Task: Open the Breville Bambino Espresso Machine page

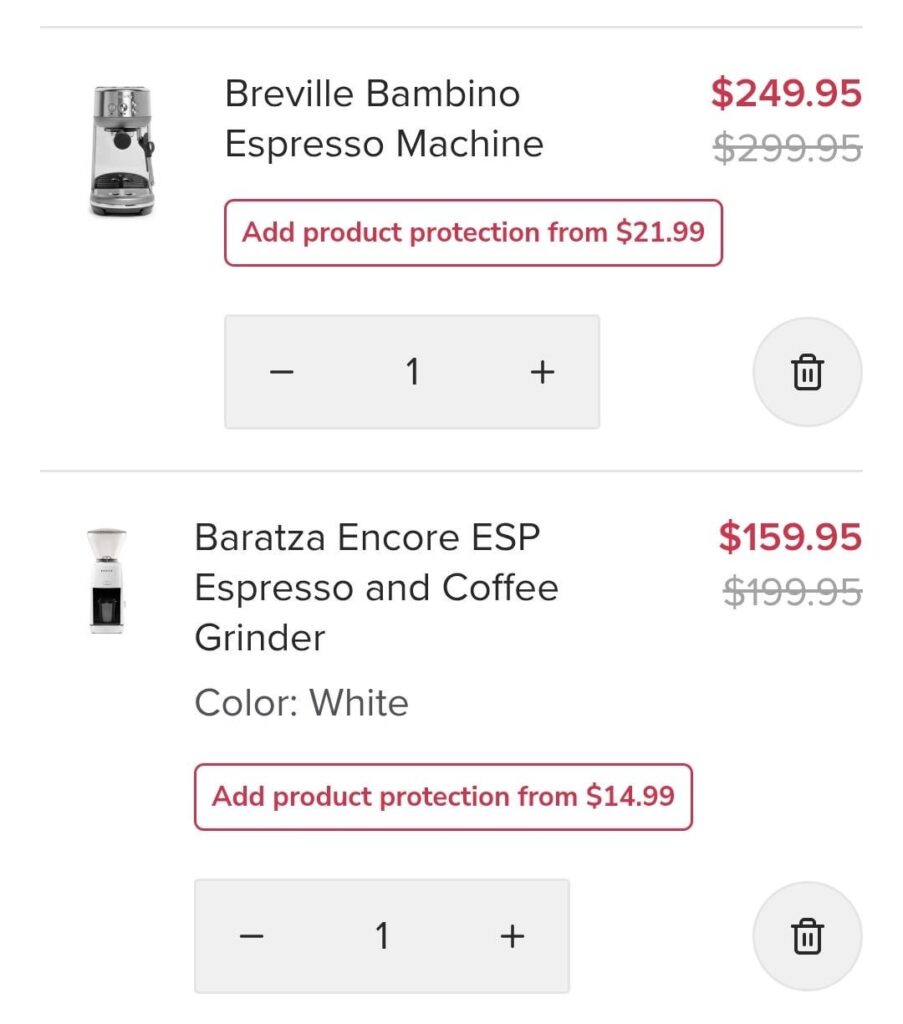Action: [384, 118]
